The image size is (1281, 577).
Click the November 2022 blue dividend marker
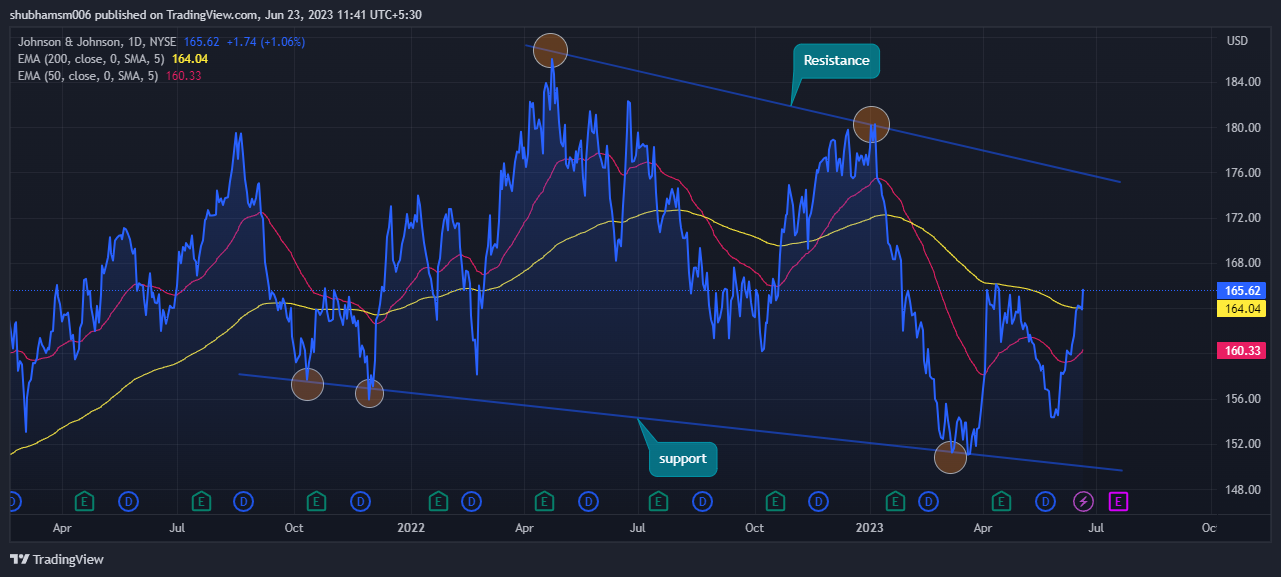818,500
